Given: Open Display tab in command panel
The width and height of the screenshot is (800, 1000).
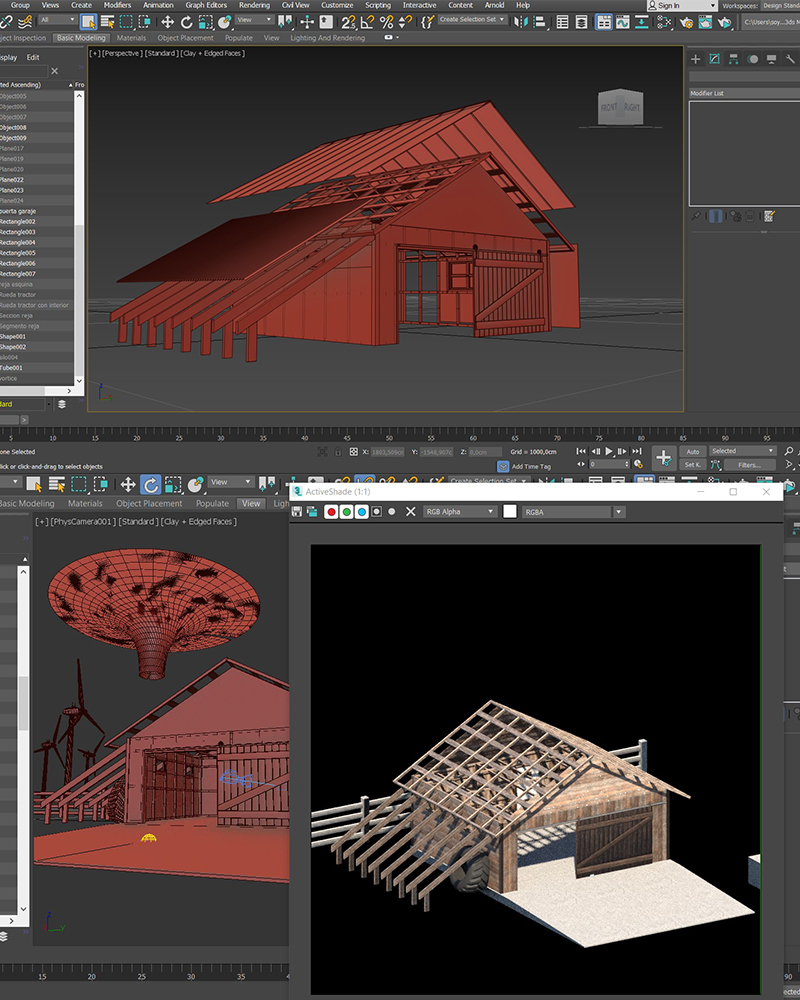Looking at the screenshot, I should (771, 59).
